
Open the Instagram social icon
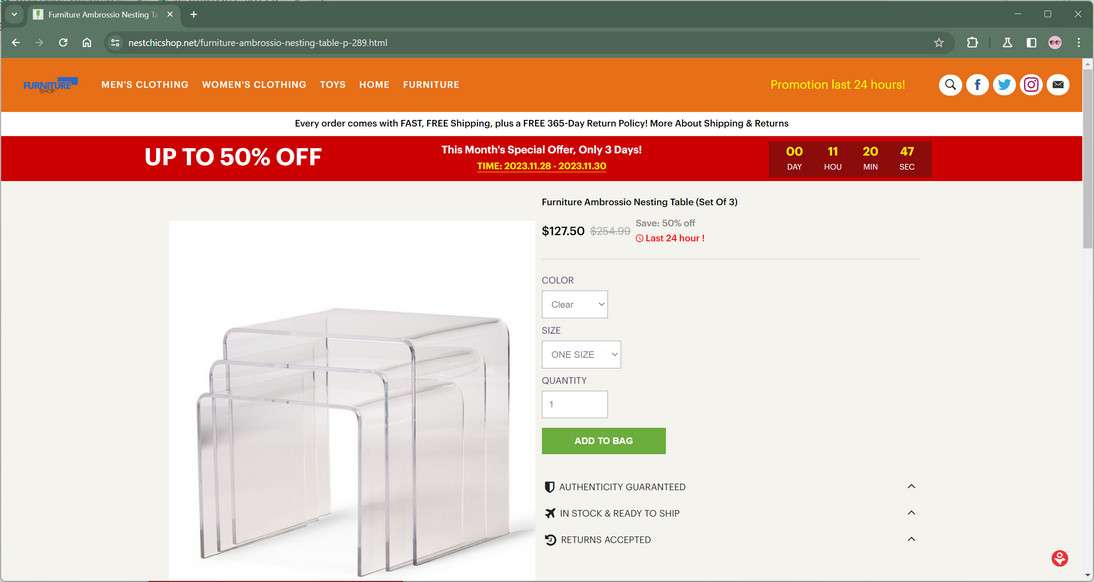tap(1031, 84)
